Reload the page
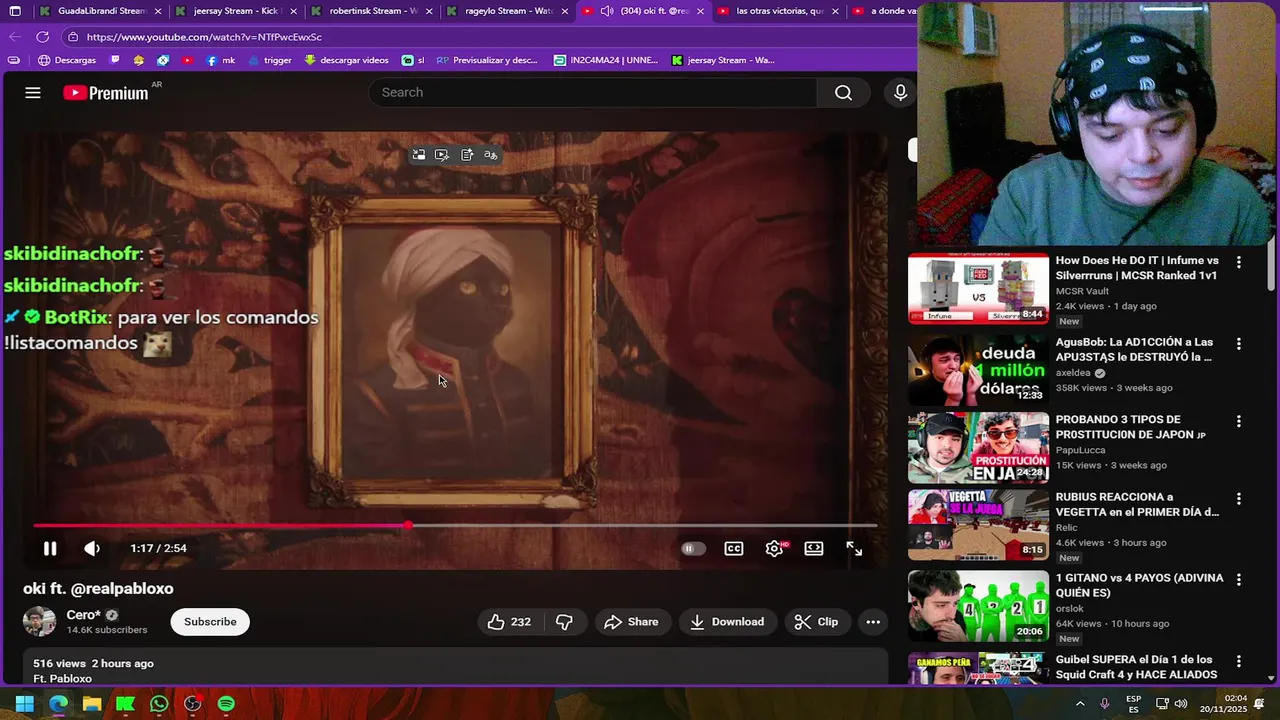 (x=42, y=37)
